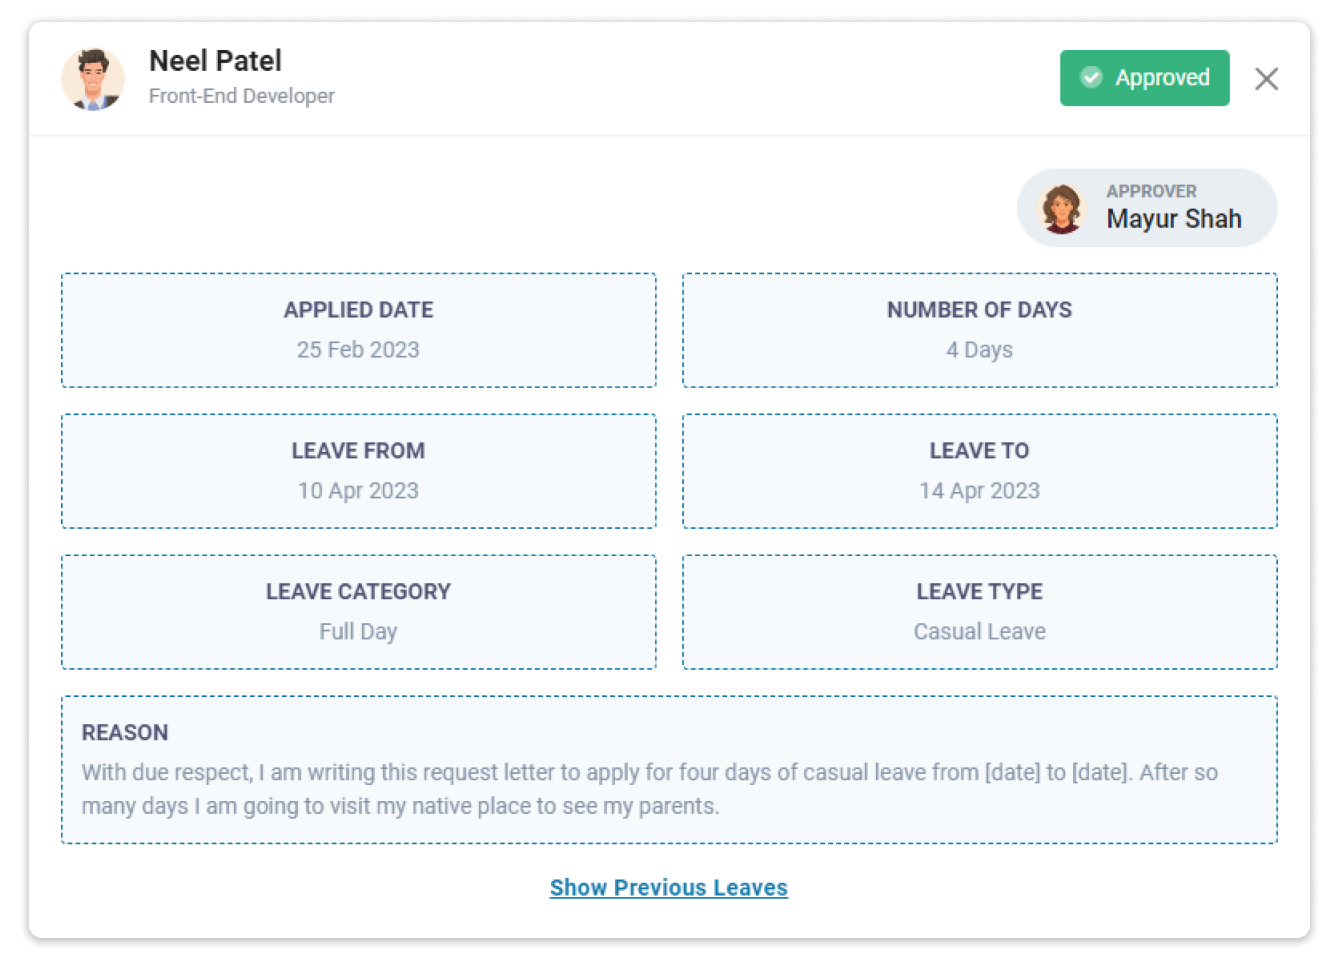This screenshot has height=960, width=1340.
Task: Open the Show Previous Leaves link
Action: click(669, 888)
